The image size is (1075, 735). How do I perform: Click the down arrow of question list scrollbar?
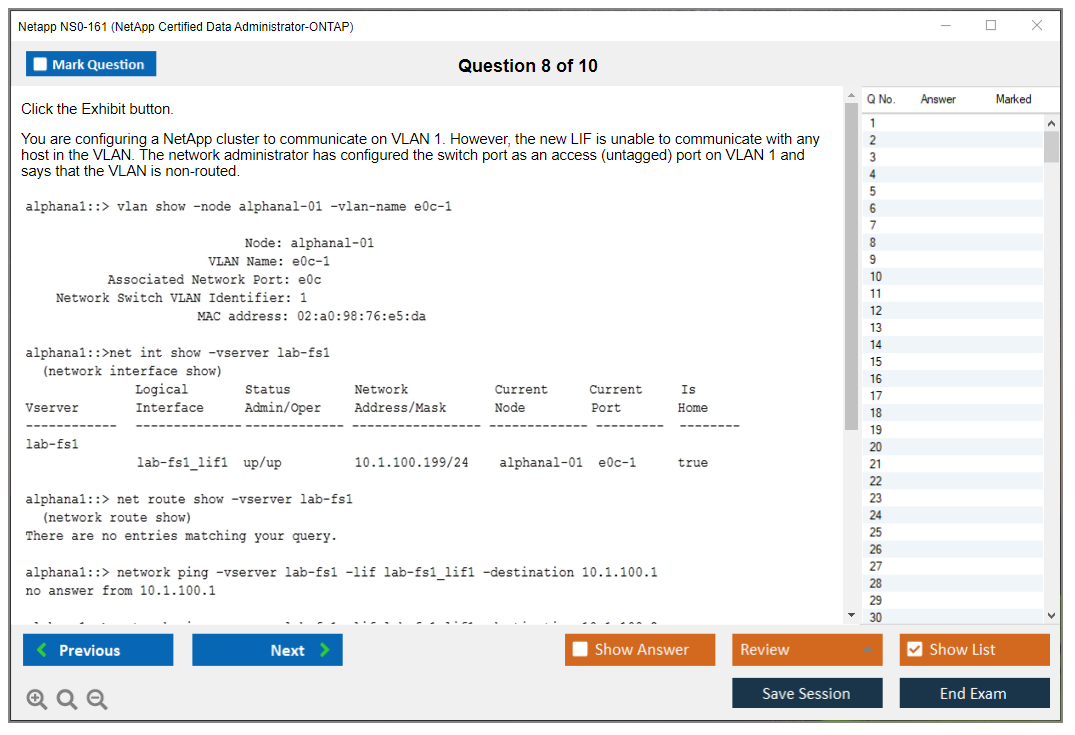[x=1051, y=616]
